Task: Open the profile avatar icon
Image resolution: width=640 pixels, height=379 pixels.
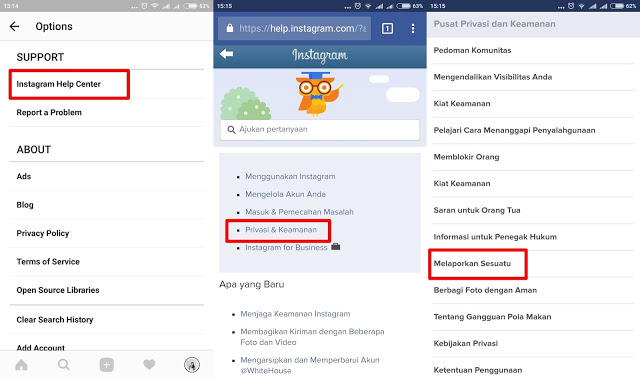Action: 192,365
